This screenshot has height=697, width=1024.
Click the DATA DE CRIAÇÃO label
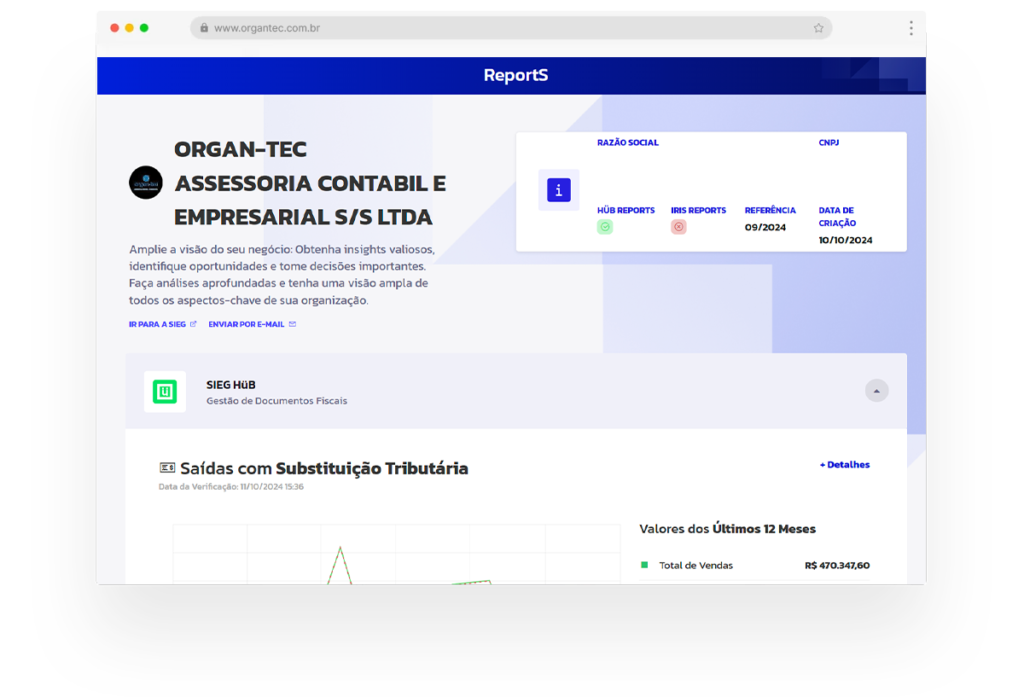(837, 216)
